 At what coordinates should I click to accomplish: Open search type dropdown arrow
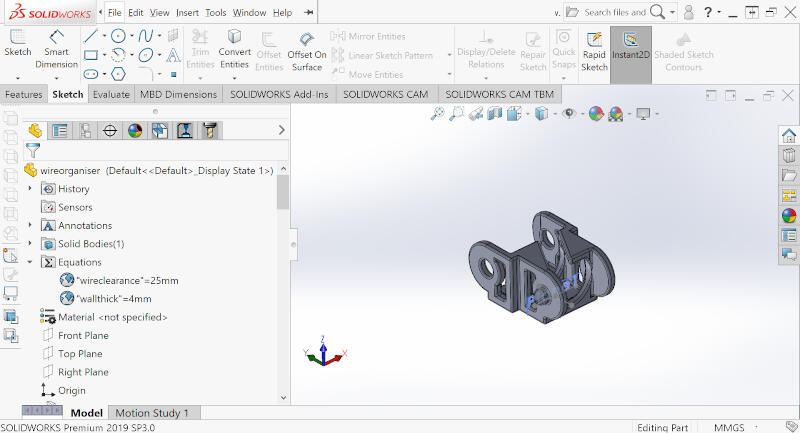click(x=672, y=12)
